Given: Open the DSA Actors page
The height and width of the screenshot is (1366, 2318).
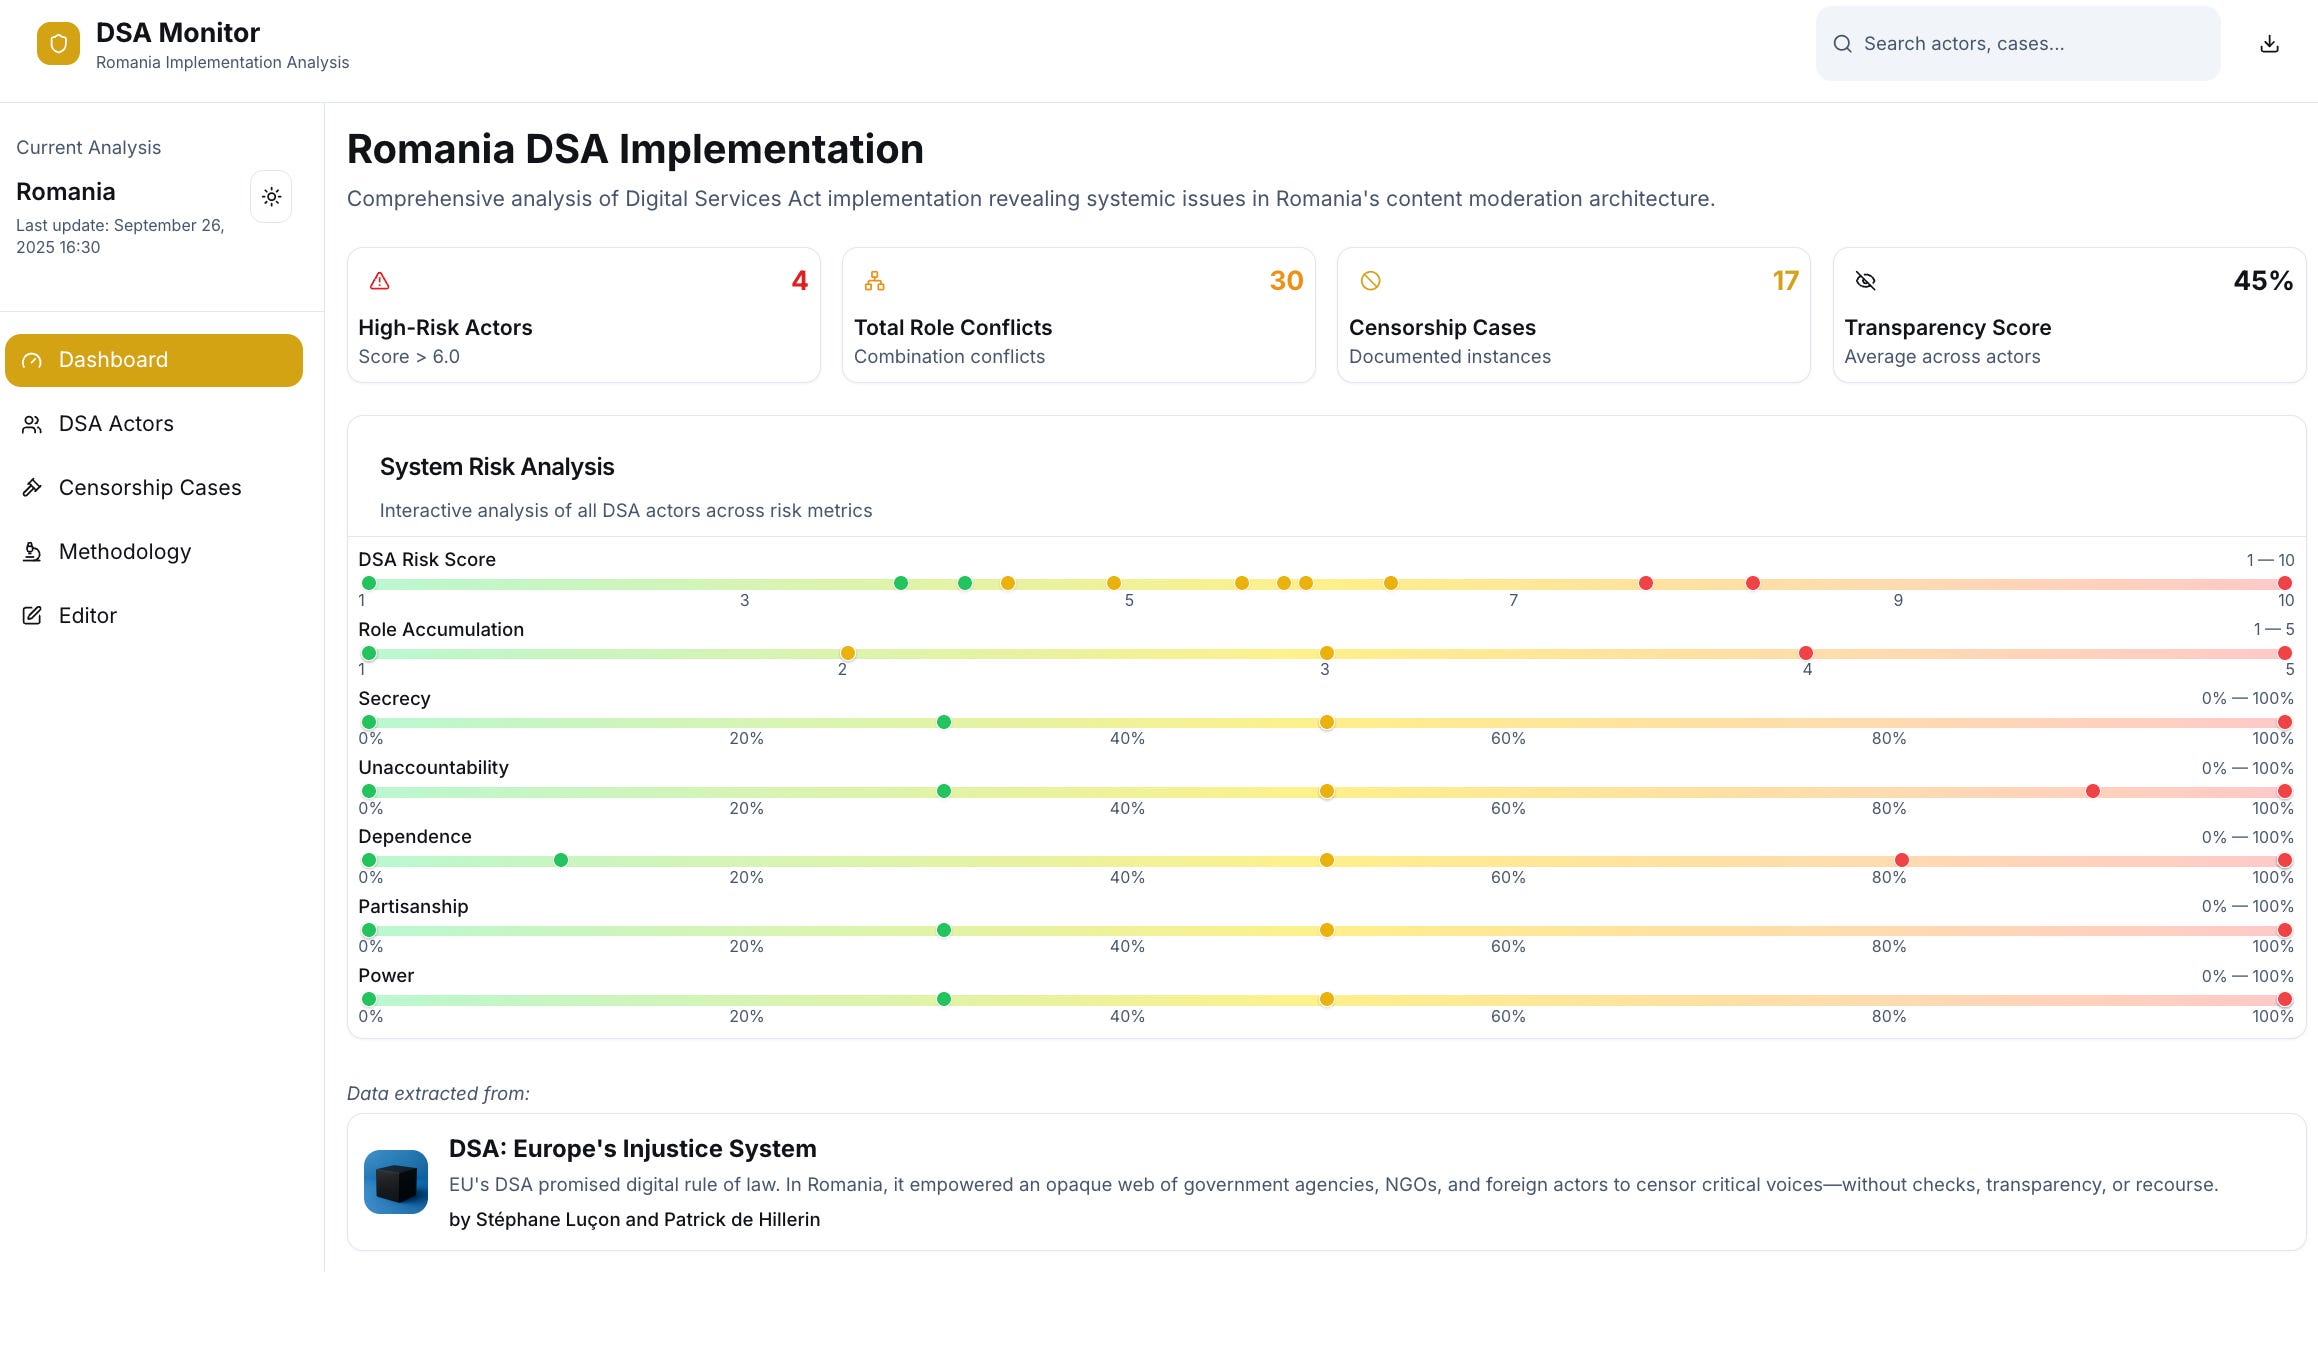Looking at the screenshot, I should click(154, 424).
